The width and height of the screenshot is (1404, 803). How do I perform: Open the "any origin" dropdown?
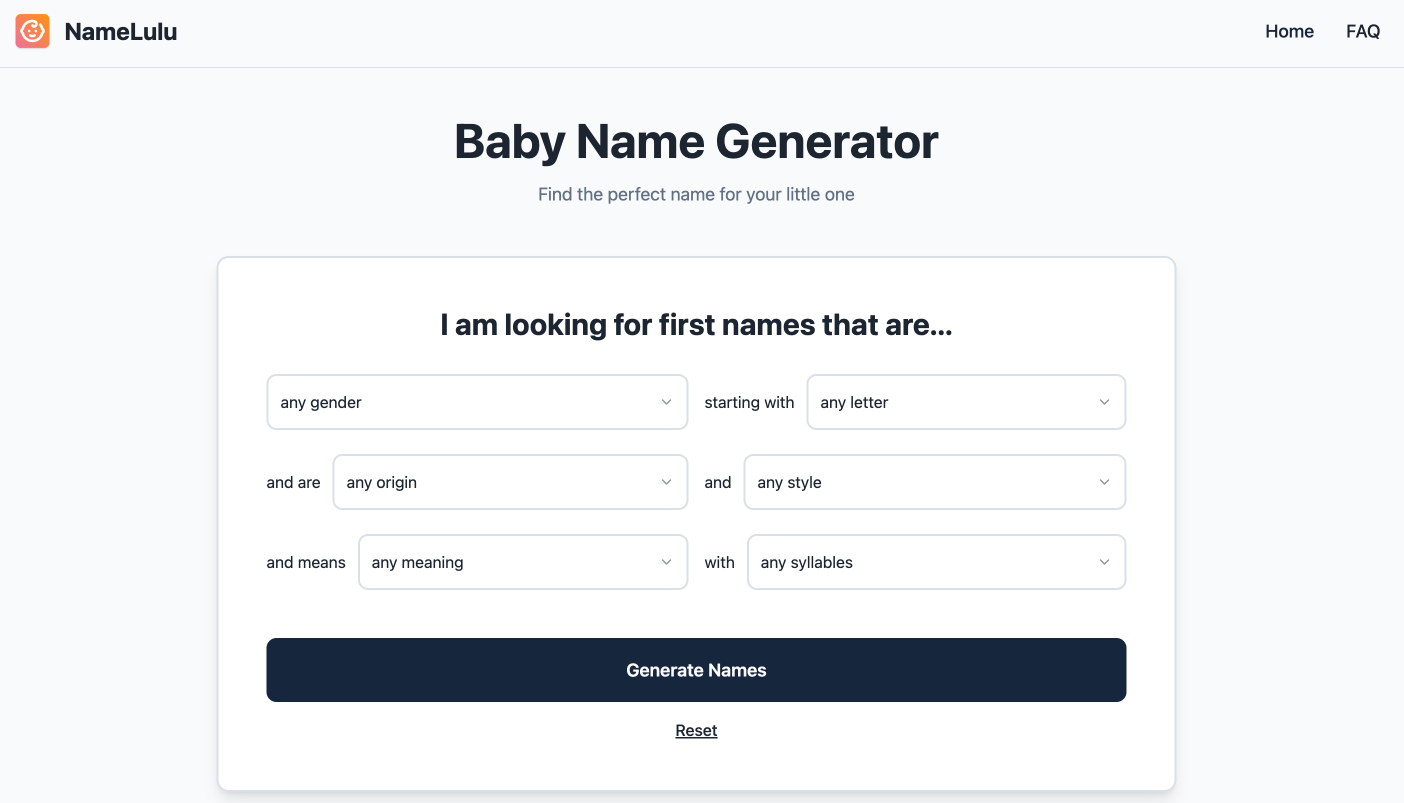[x=510, y=482]
